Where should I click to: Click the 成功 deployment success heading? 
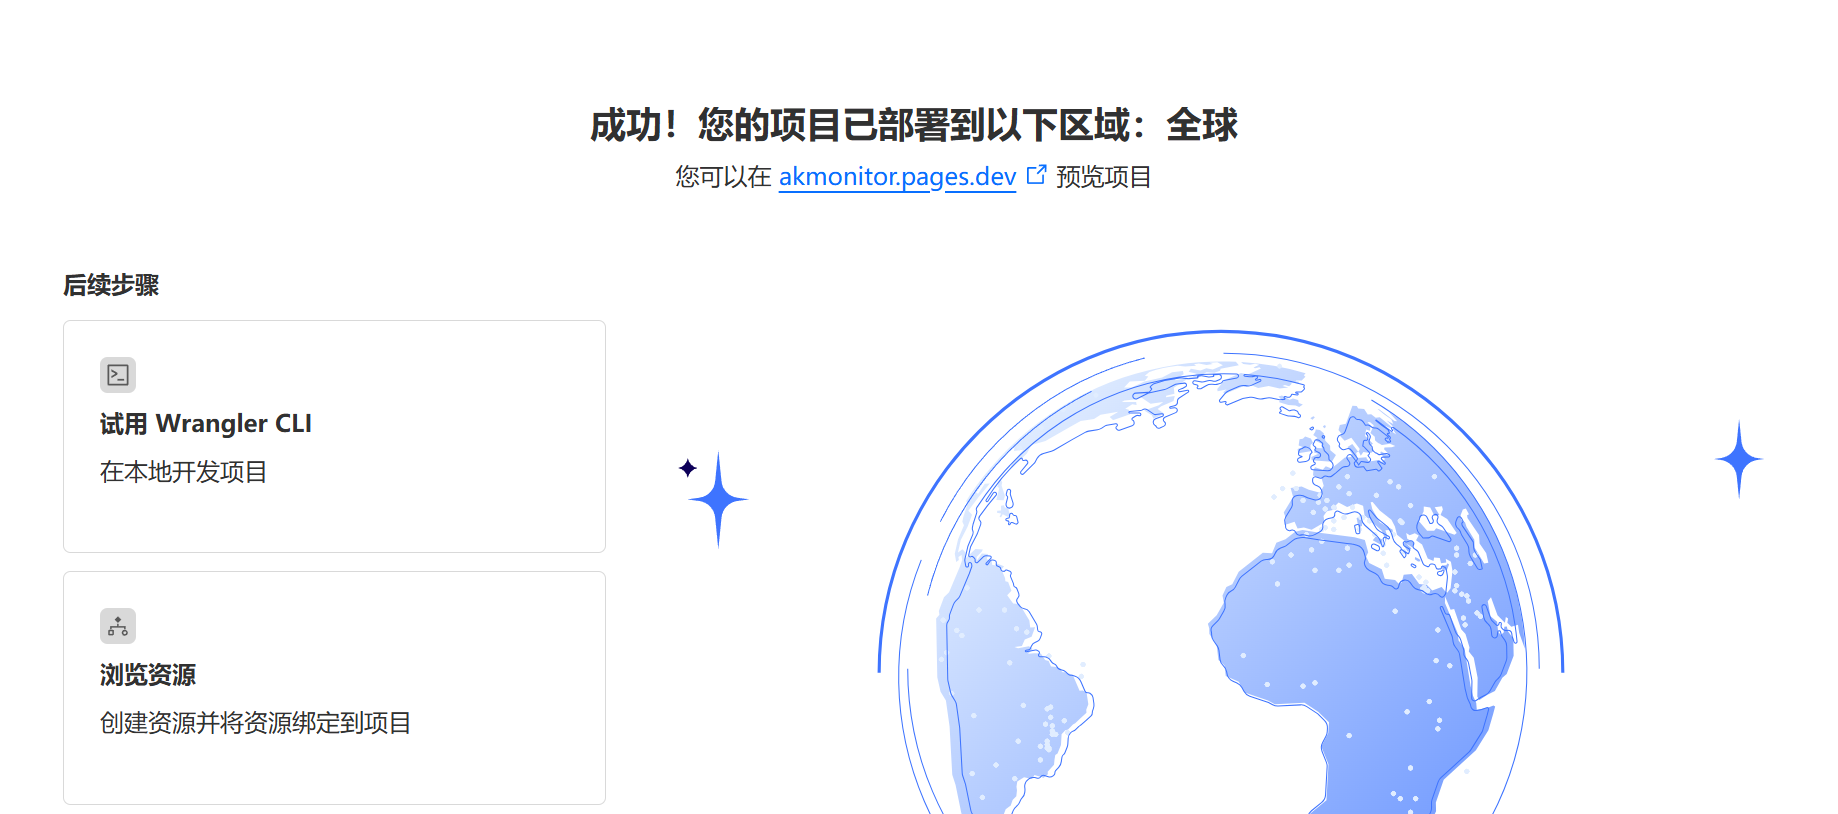913,126
